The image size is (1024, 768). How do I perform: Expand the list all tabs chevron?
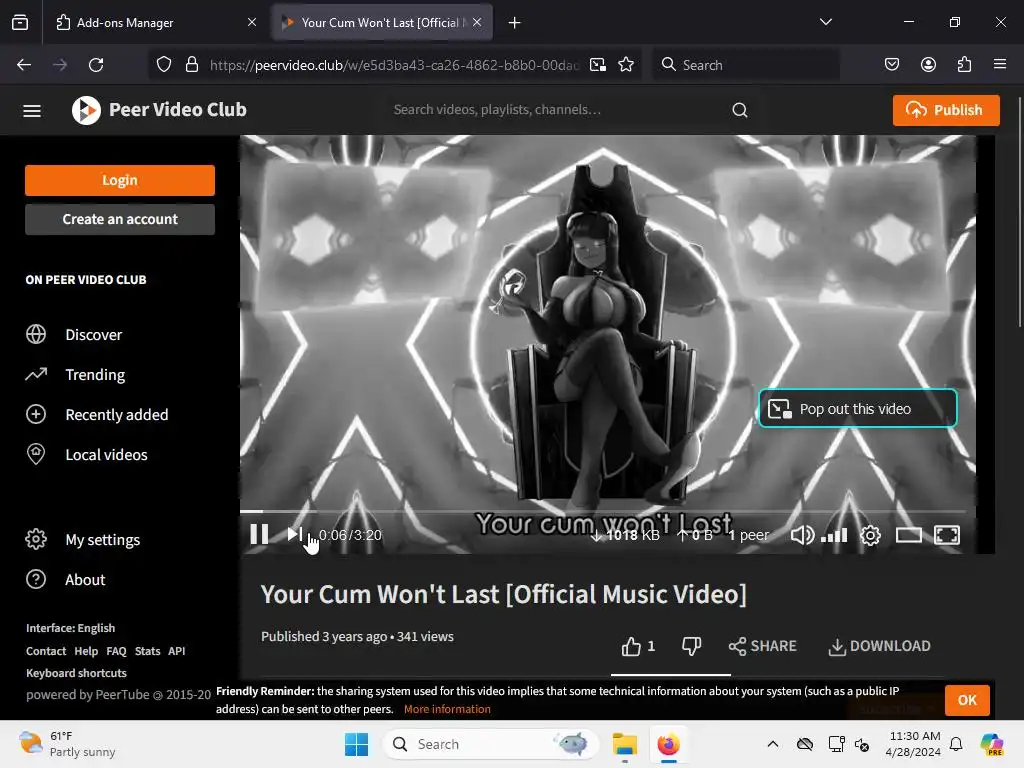click(825, 22)
